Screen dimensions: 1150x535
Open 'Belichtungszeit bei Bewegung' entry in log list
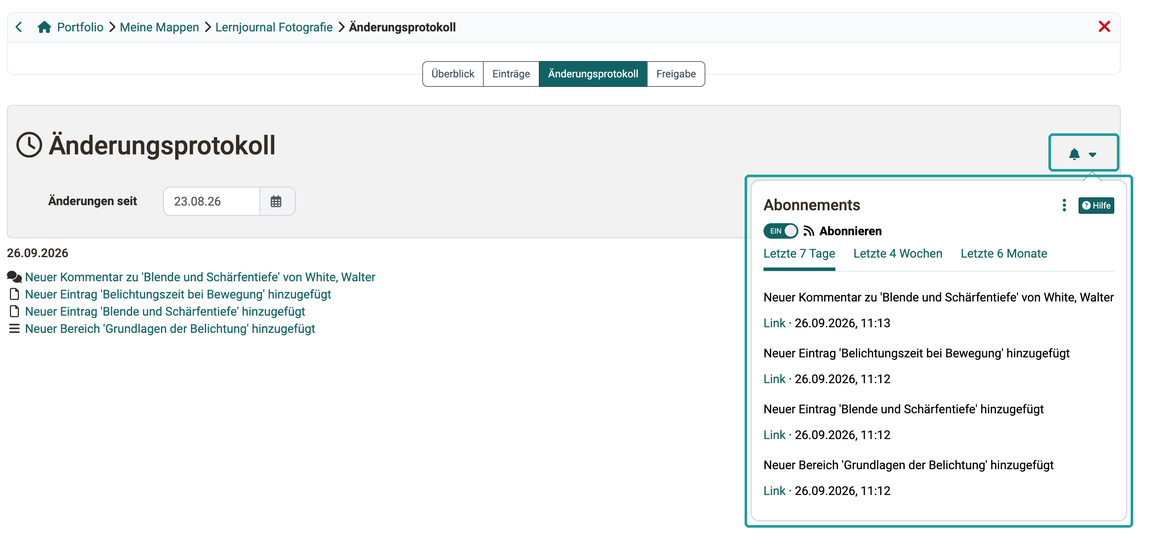point(178,294)
